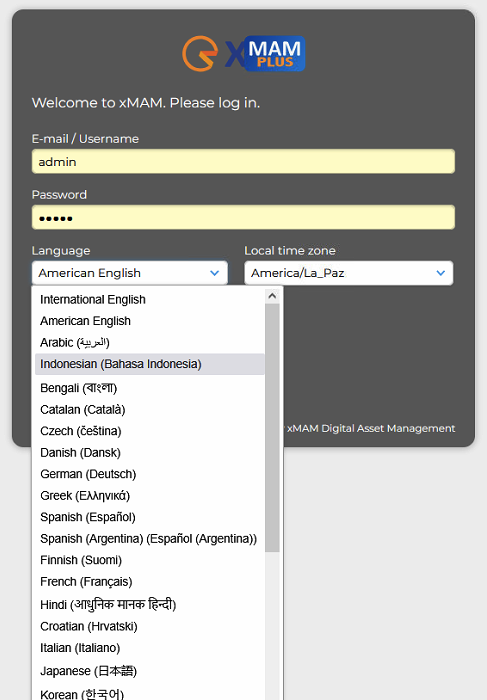Click the Language dropdown chevron arrow

click(215, 273)
